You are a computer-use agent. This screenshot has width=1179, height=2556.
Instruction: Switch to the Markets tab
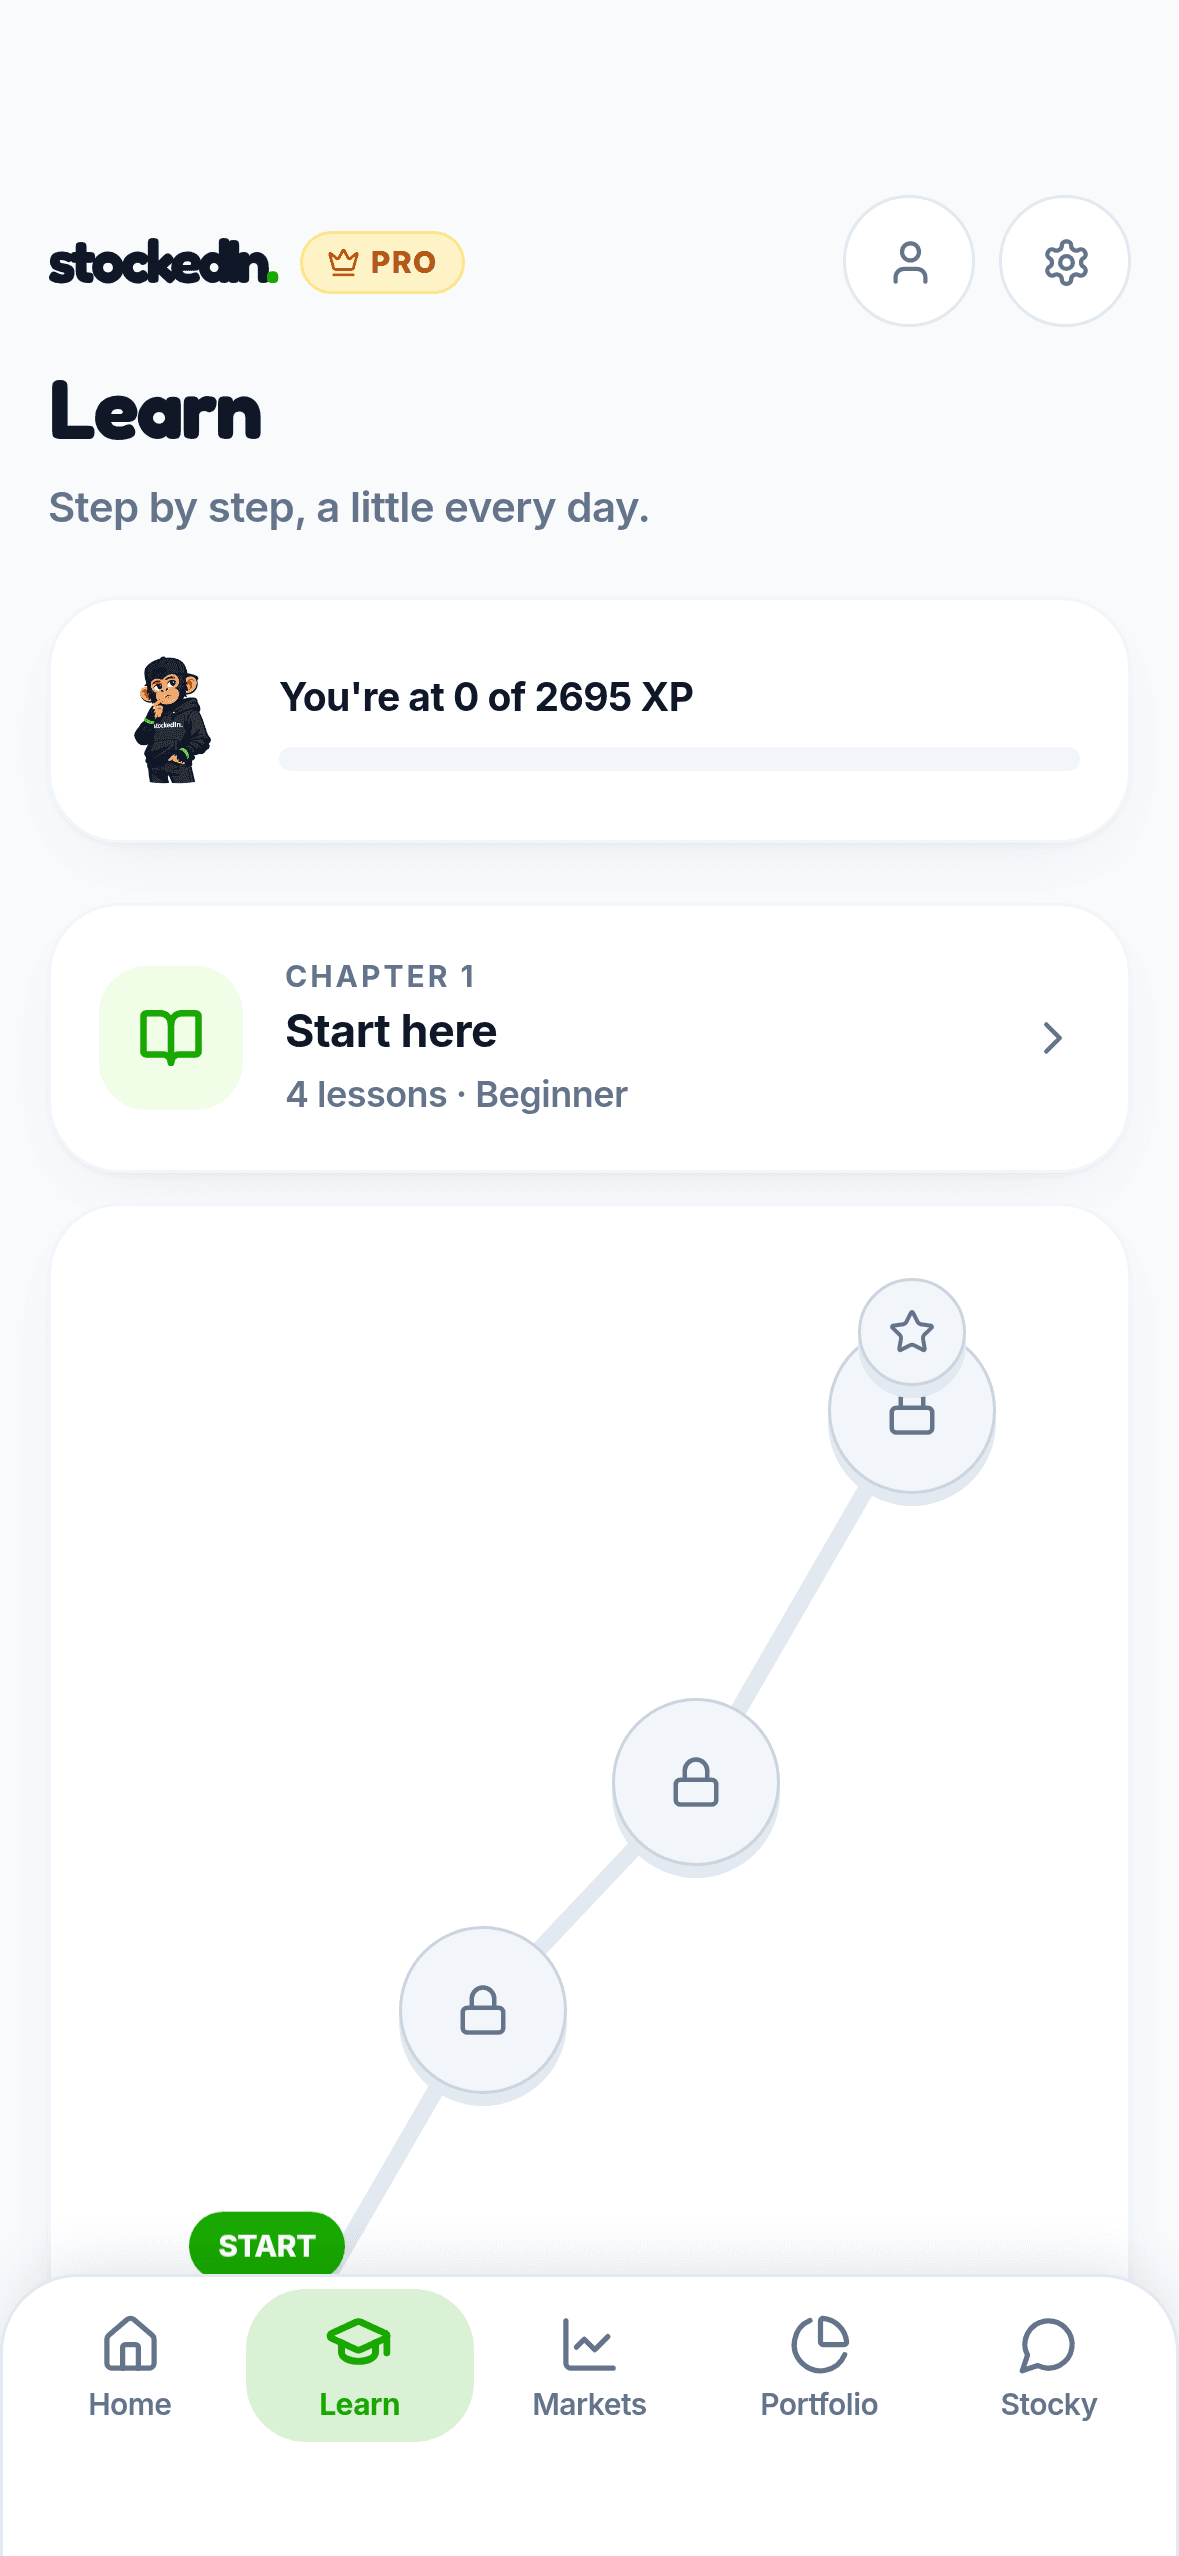pos(590,2366)
